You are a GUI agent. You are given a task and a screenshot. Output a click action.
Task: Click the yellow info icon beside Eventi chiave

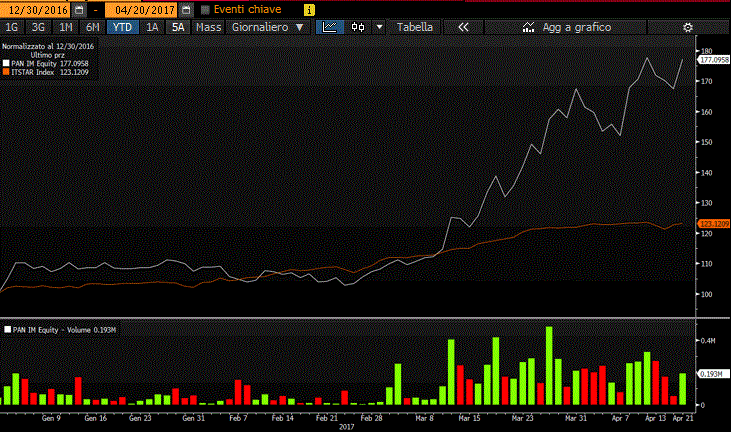point(307,8)
